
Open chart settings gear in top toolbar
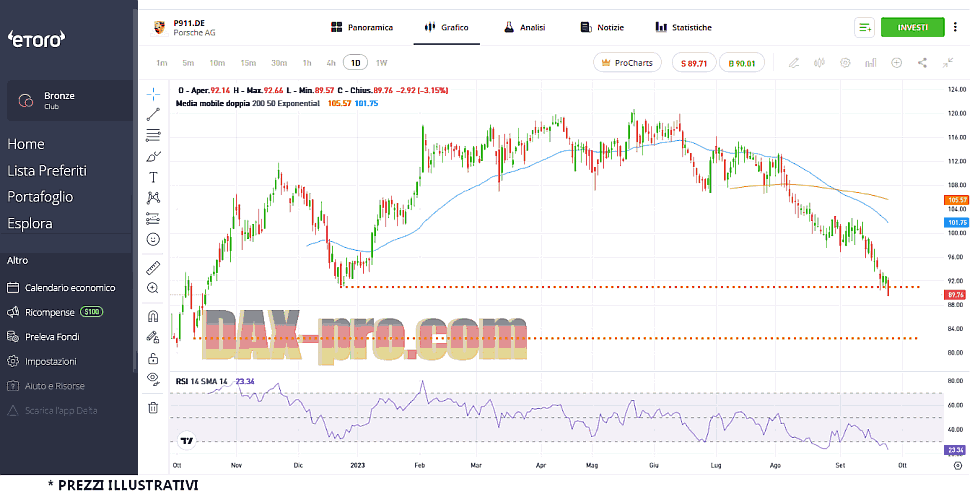[846, 62]
